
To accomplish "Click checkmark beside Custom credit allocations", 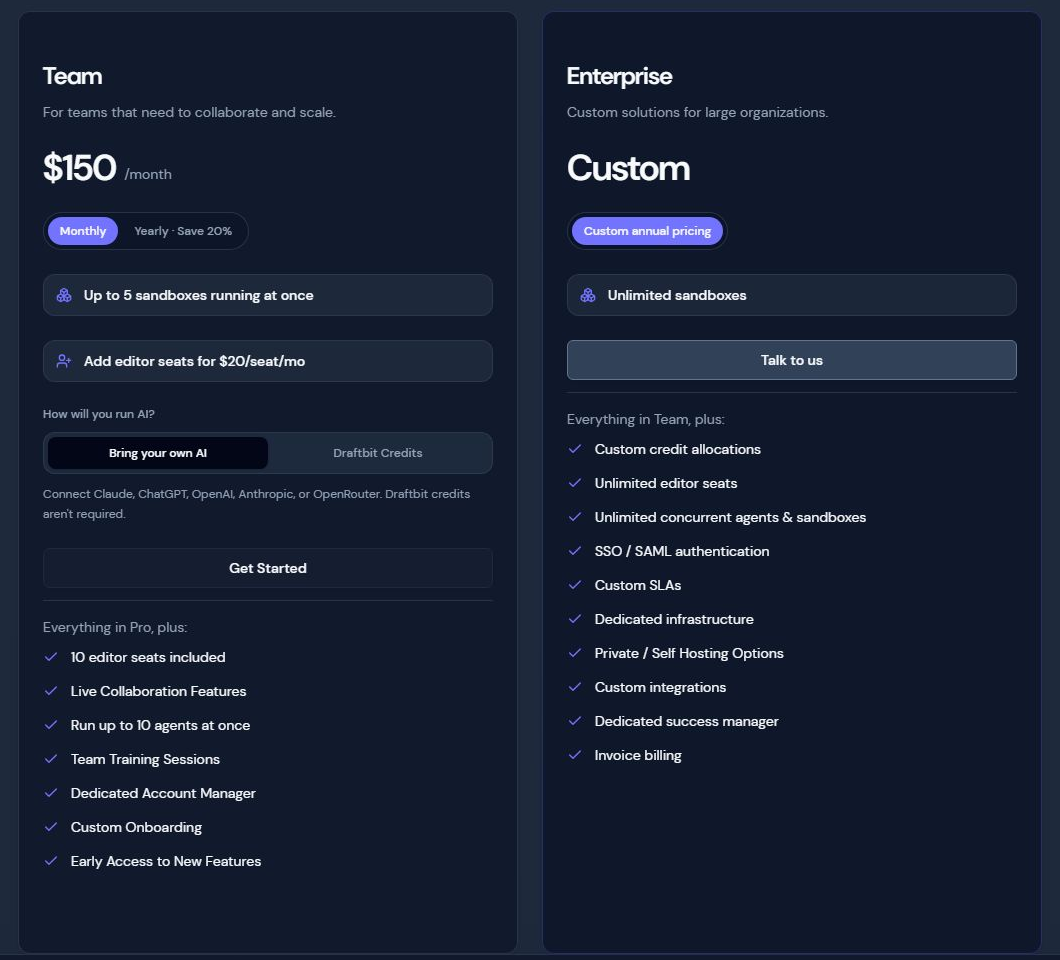I will point(575,449).
